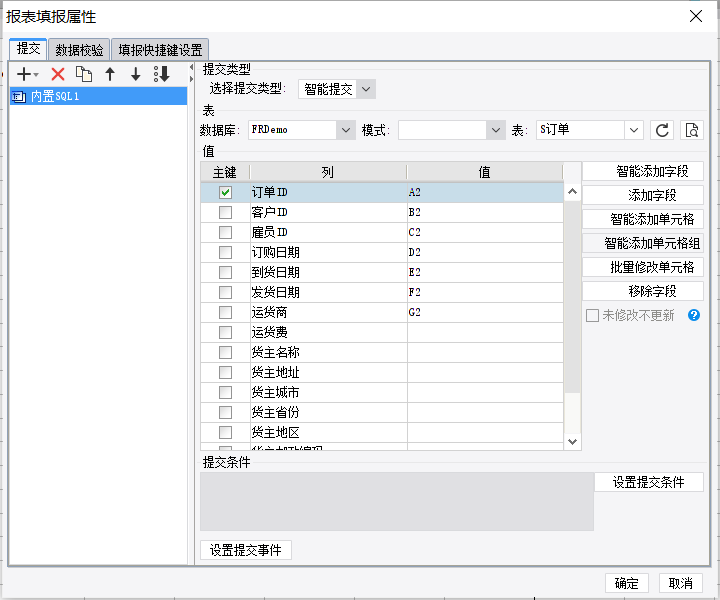Screen dimensions: 720x600
Task: Click the 智能添加单元格 button
Action: [x=643, y=219]
